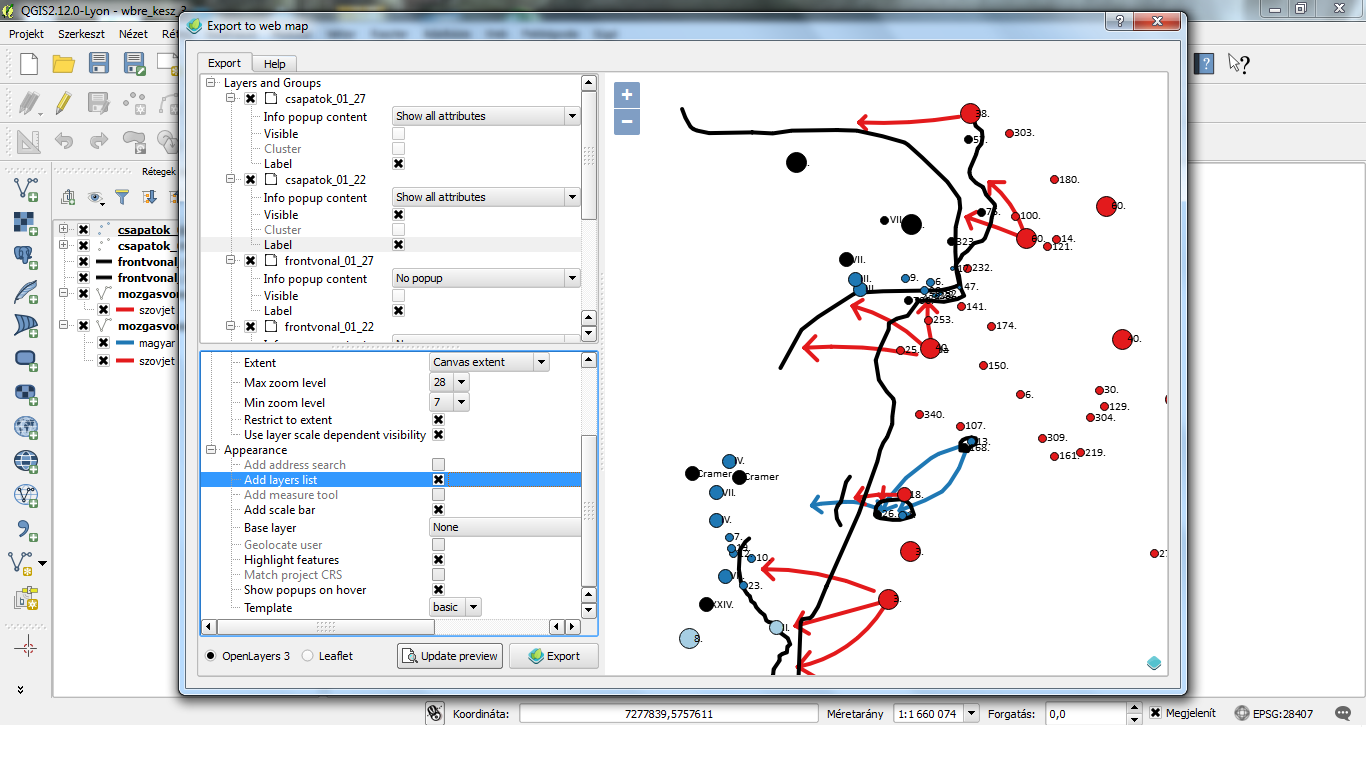
Task: Select the Leaflet radio button
Action: [308, 656]
